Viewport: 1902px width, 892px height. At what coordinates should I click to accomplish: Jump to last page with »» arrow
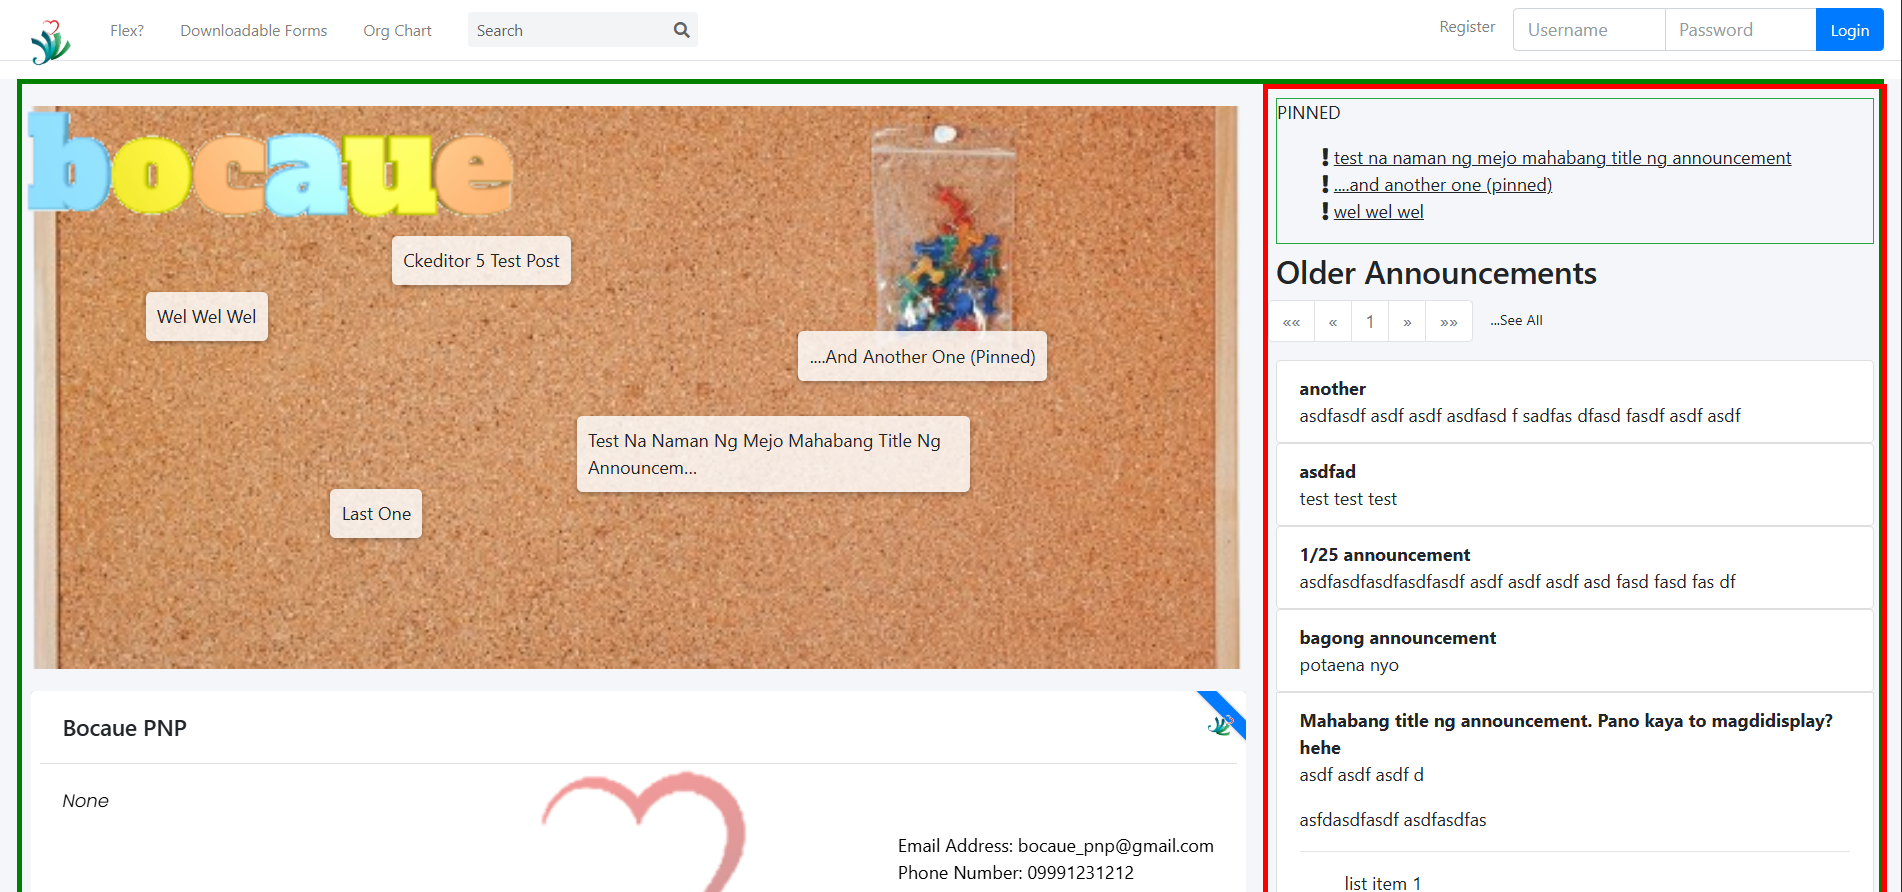[1449, 322]
